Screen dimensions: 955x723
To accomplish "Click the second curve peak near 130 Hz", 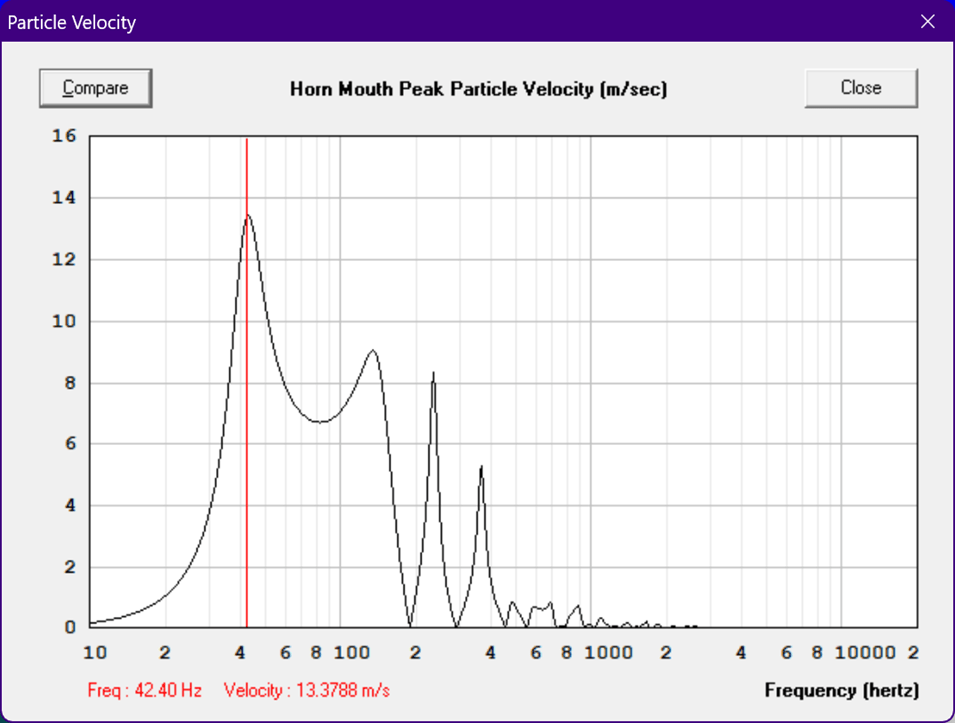I will click(373, 351).
